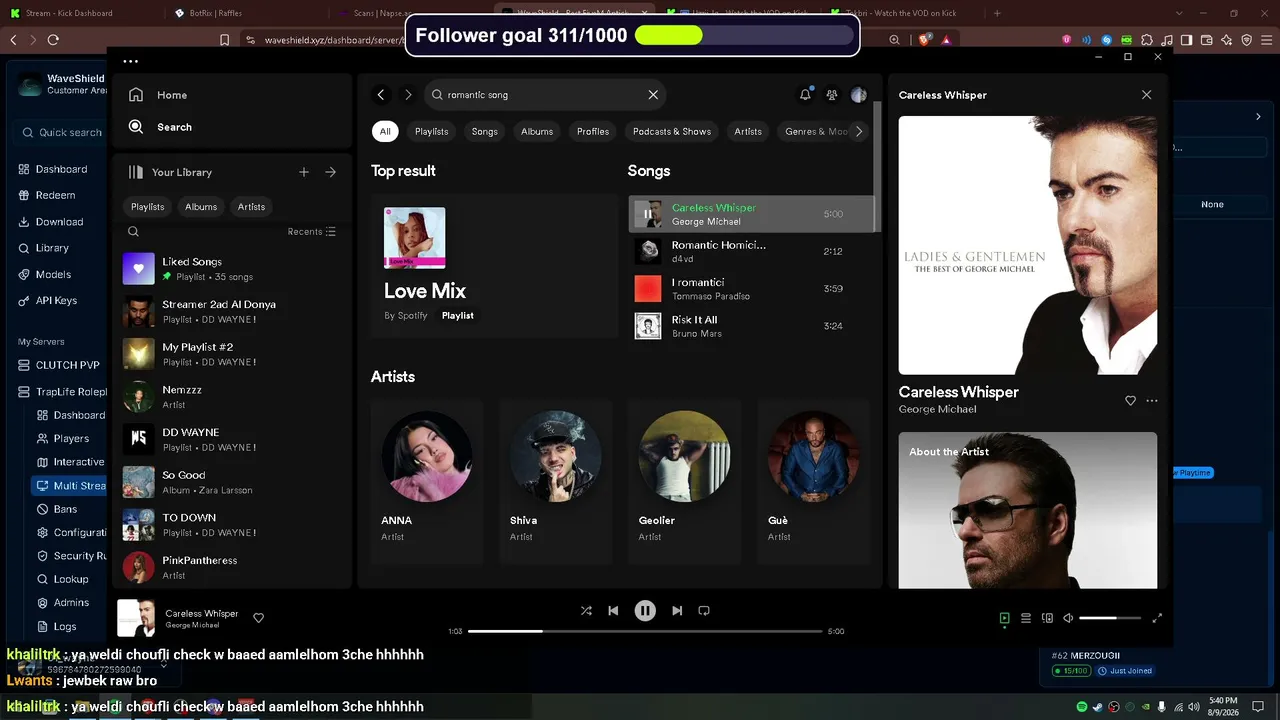
Task: Like Careless Whisper in the right panel
Action: coord(1130,401)
